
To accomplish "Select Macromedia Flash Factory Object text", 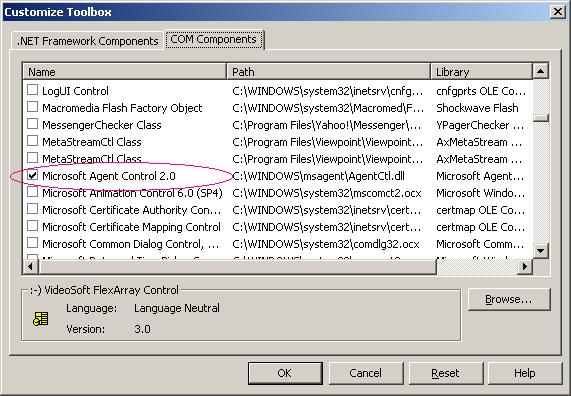I will point(122,108).
